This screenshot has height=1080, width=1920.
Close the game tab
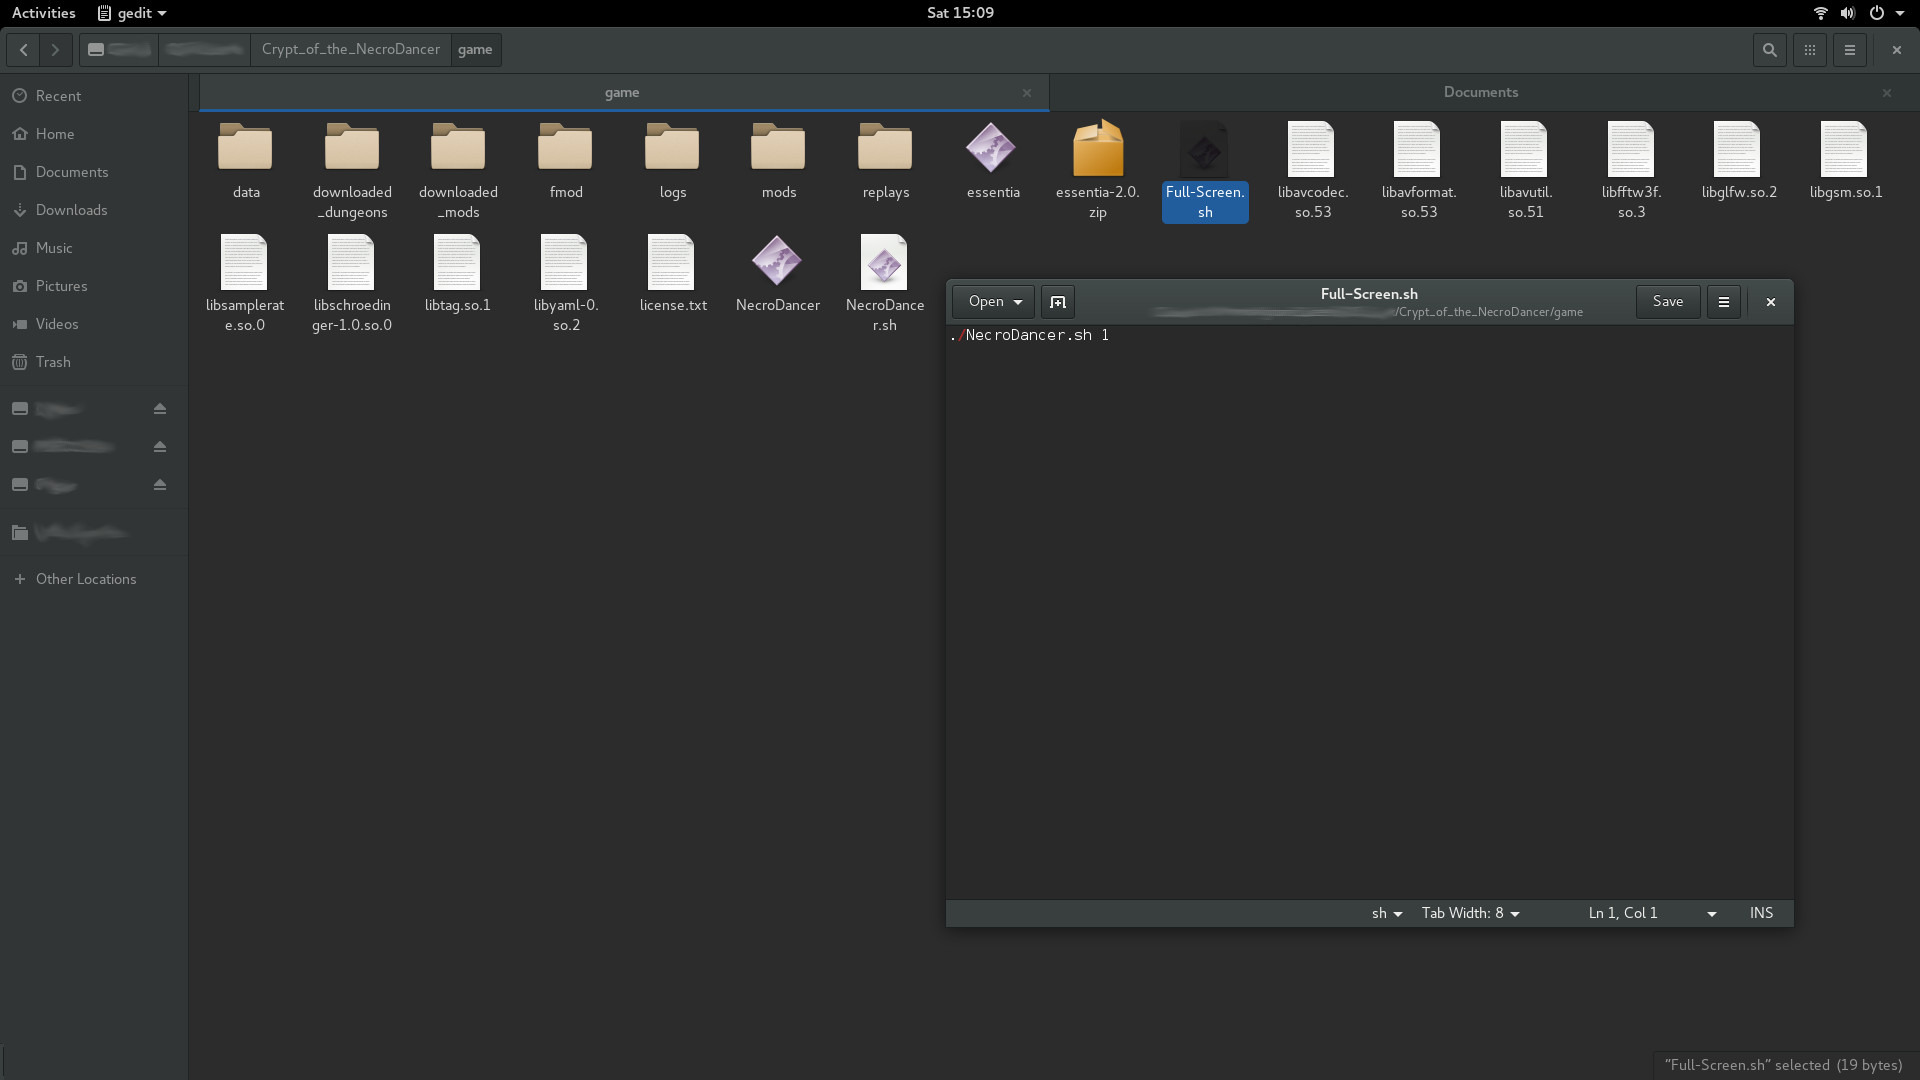(x=1027, y=93)
